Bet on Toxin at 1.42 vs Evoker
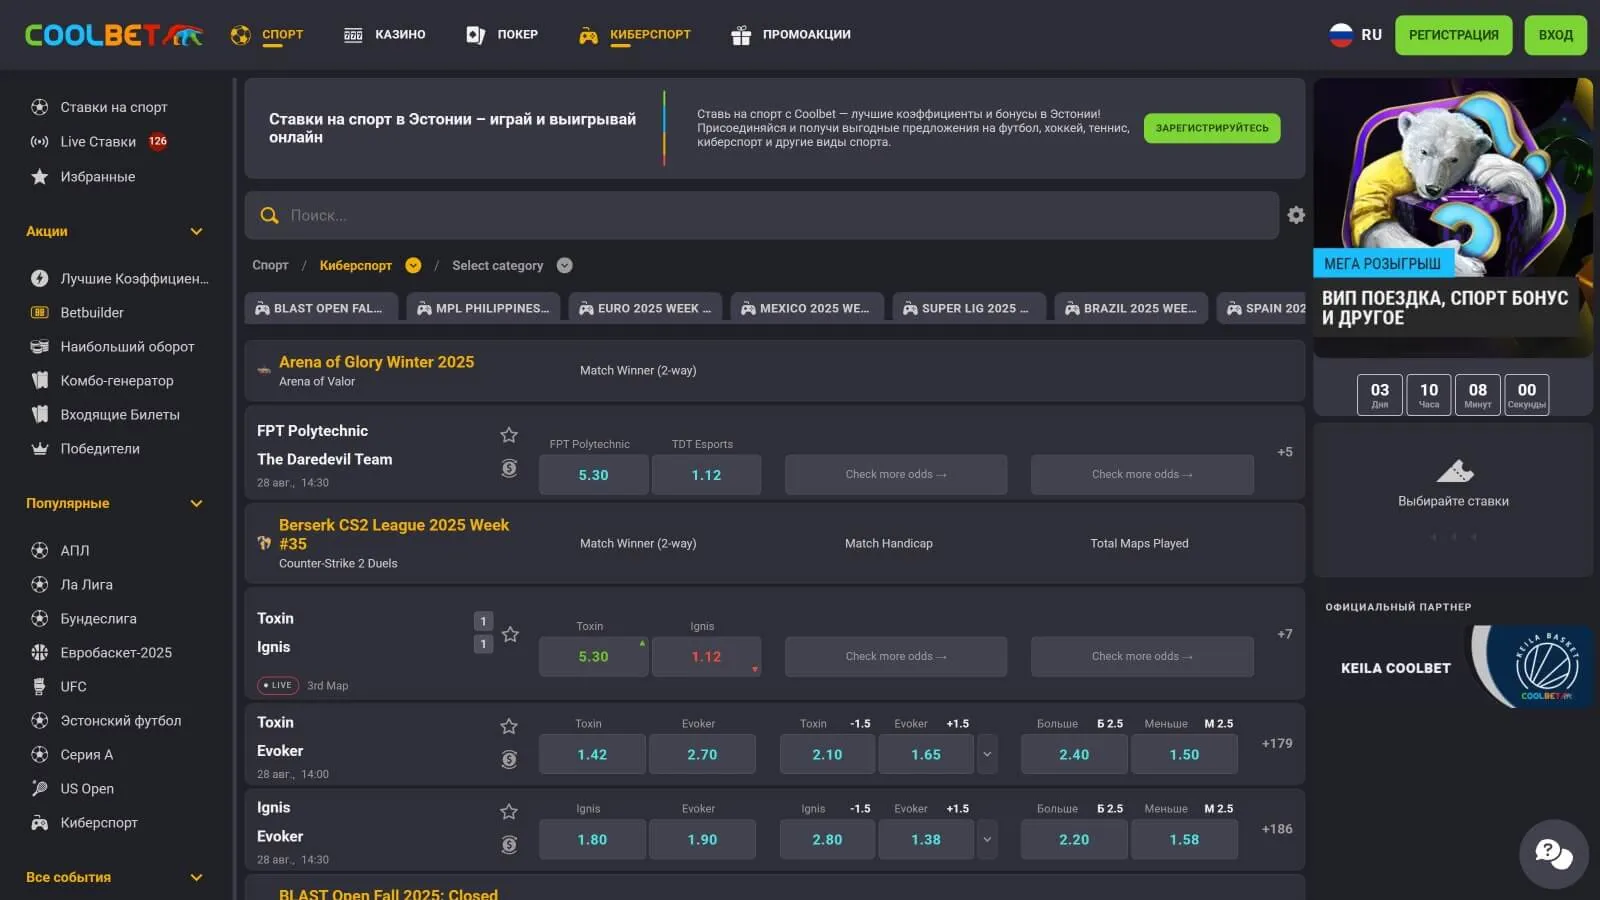The image size is (1600, 900). 592,755
